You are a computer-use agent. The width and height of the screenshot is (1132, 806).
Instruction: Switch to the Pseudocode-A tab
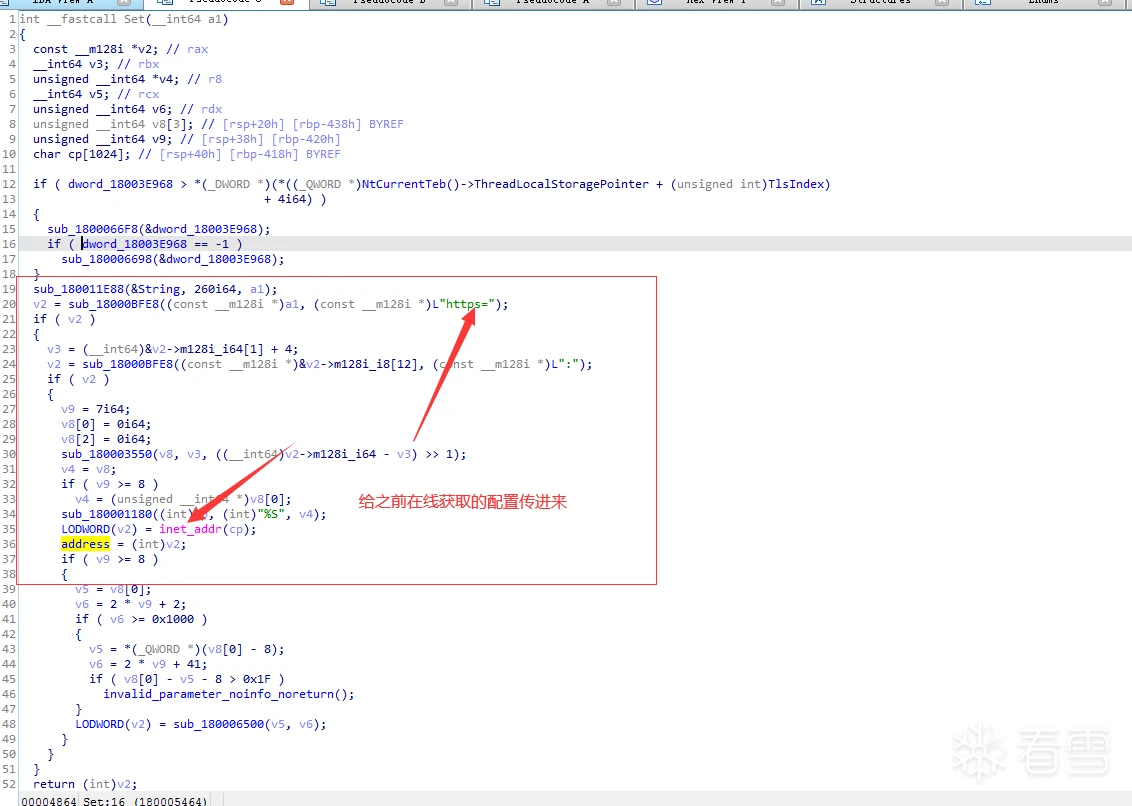[553, 2]
